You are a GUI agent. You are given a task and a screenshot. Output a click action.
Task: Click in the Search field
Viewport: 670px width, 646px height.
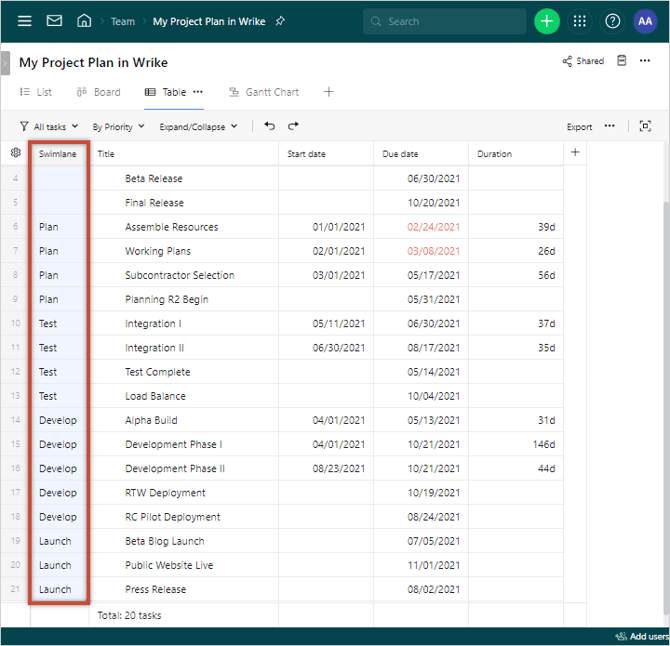click(x=450, y=21)
